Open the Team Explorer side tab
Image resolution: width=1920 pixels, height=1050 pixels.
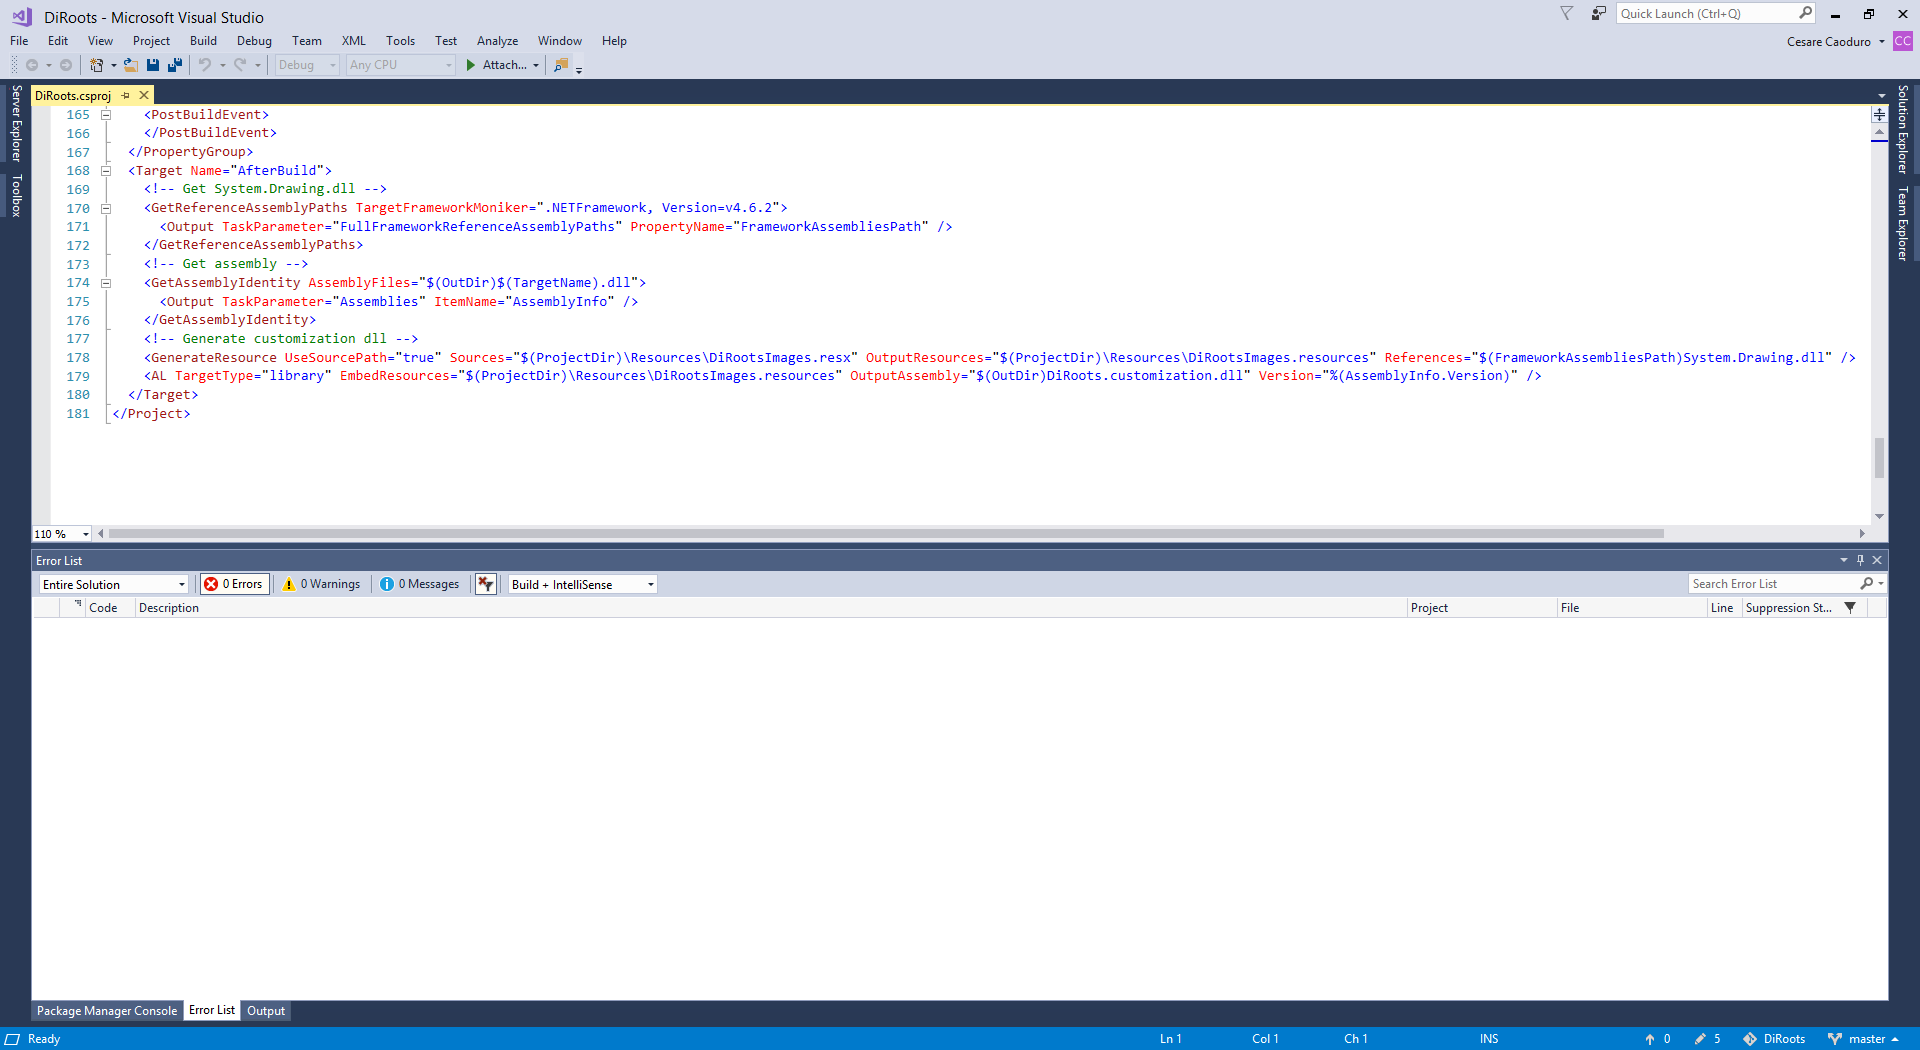(x=1903, y=224)
